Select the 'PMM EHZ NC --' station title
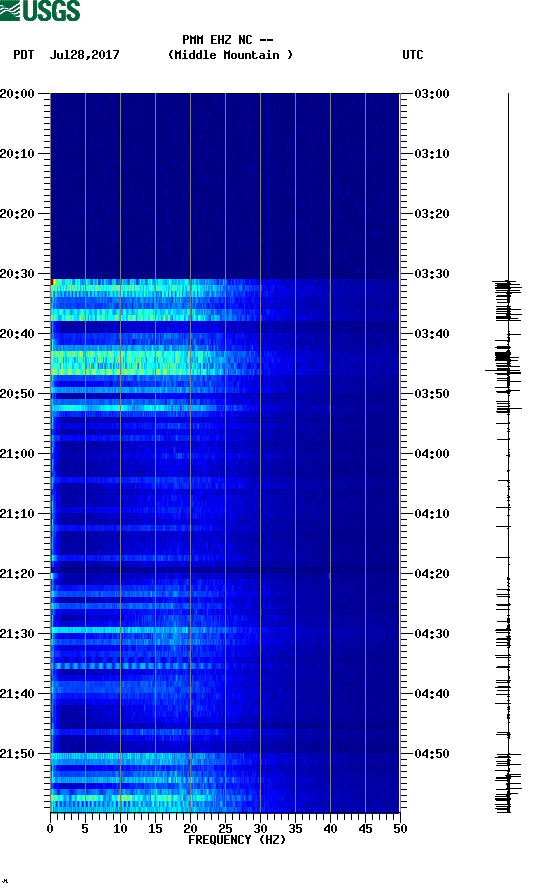Screen dimensions: 552x892 coord(228,40)
